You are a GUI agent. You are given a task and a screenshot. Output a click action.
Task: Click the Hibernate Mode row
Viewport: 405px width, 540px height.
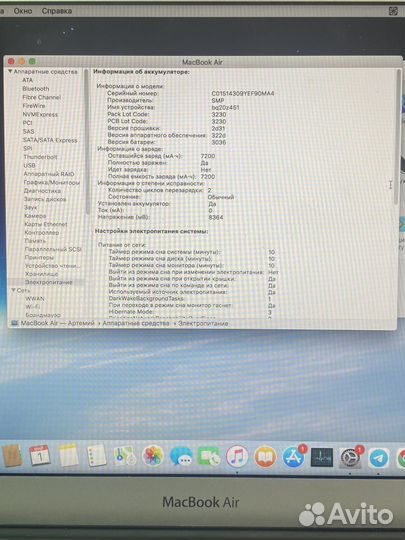tap(190, 312)
